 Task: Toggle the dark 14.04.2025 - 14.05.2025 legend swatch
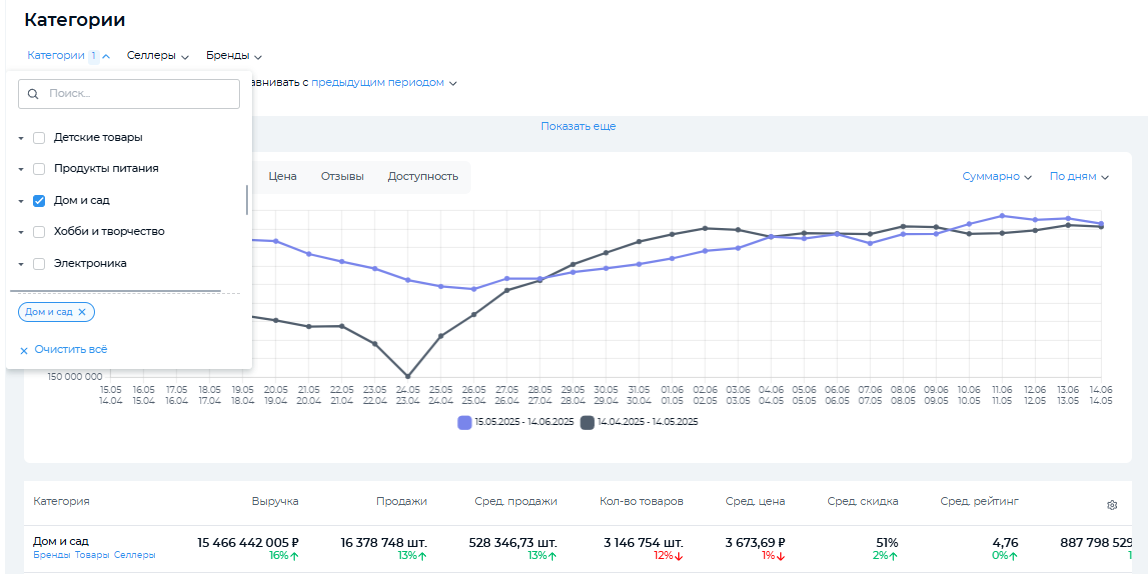(587, 423)
